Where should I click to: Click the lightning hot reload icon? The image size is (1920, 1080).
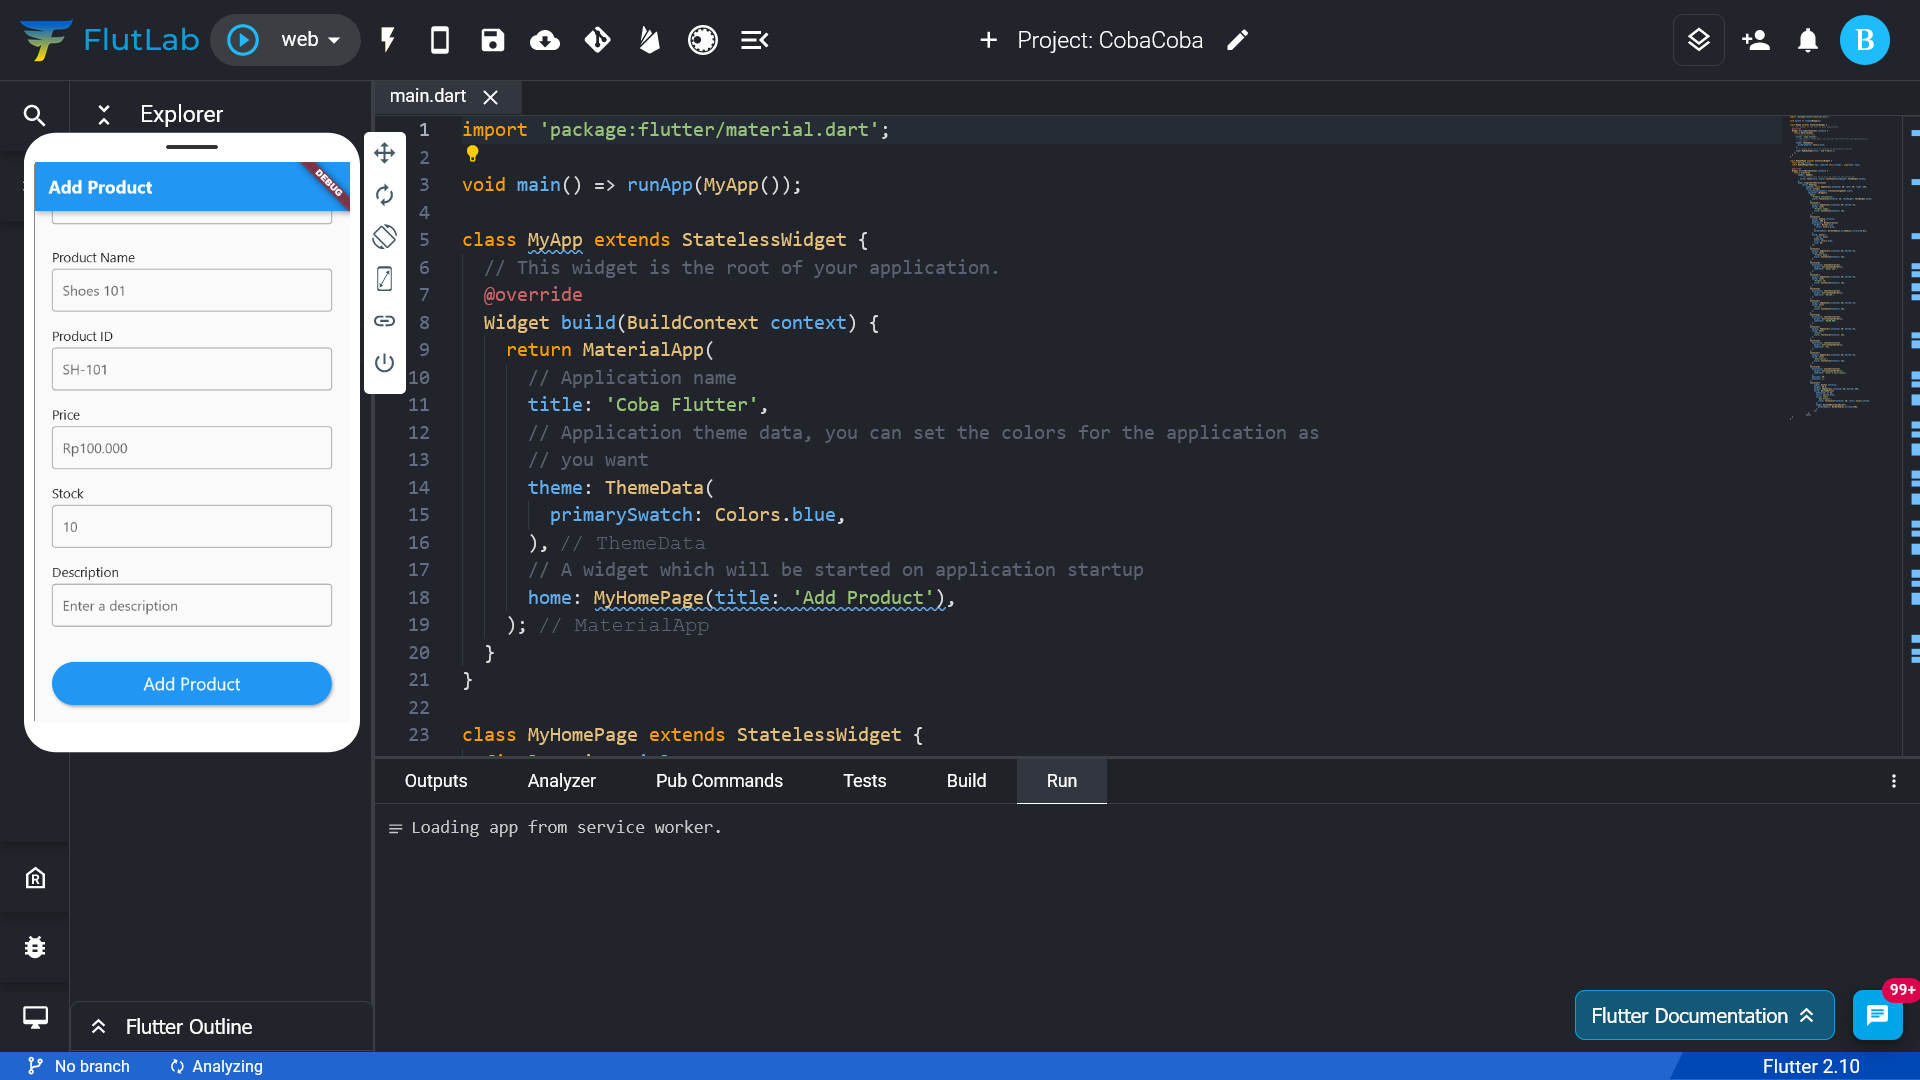click(x=388, y=40)
